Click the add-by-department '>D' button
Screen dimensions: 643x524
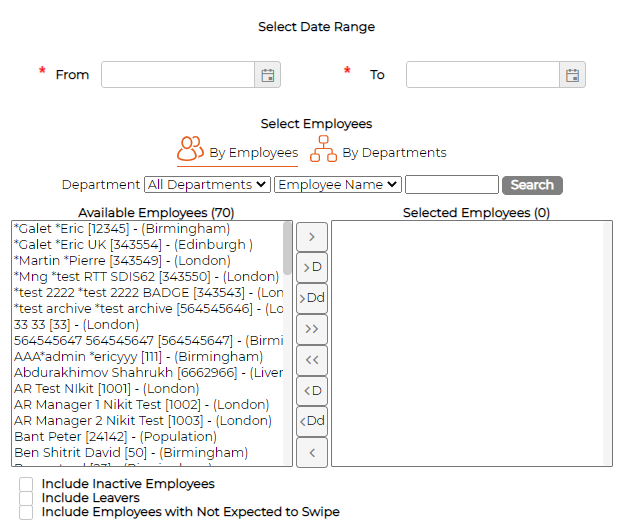point(312,267)
